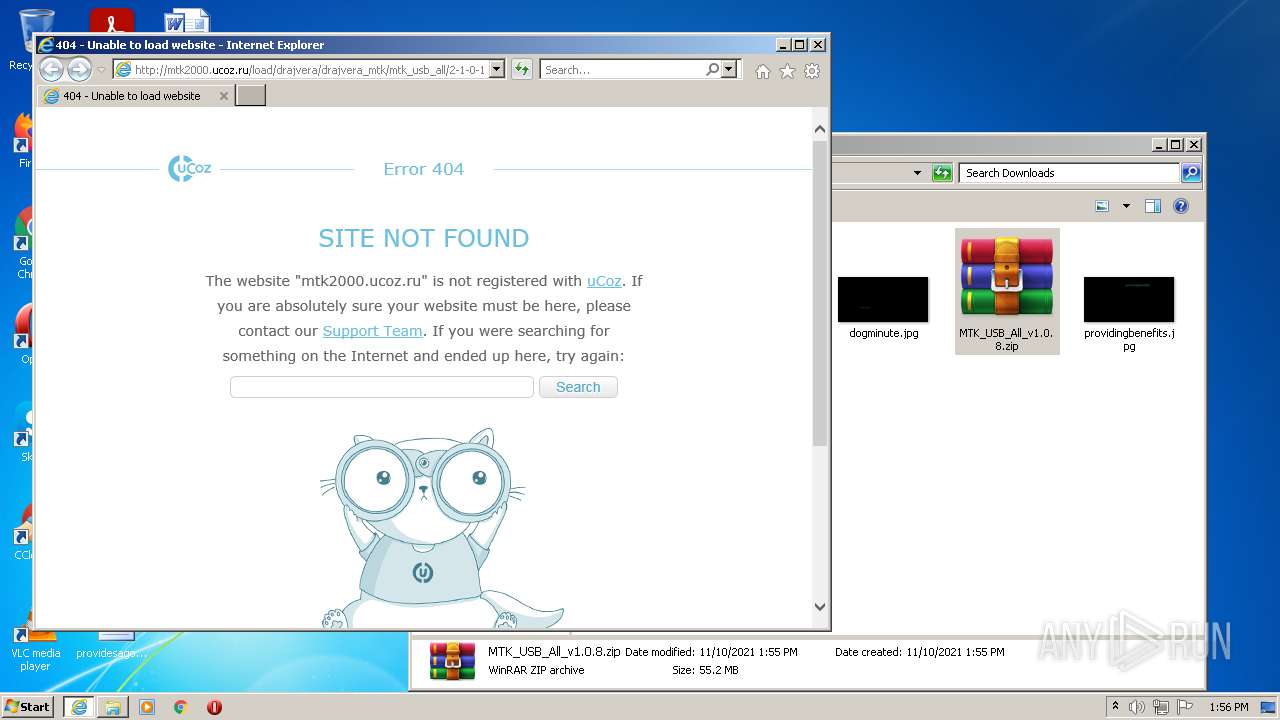The height and width of the screenshot is (720, 1280).
Task: Click the WinRAR archive icon in details pane
Action: coord(452,661)
